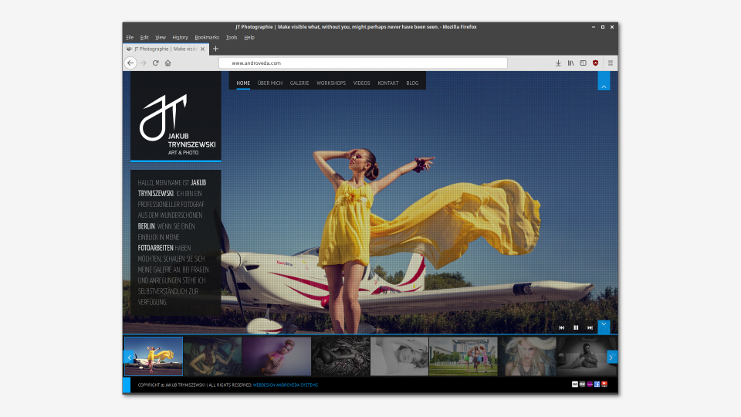
Task: Open the Bookmarks menu
Action: pyautogui.click(x=207, y=37)
